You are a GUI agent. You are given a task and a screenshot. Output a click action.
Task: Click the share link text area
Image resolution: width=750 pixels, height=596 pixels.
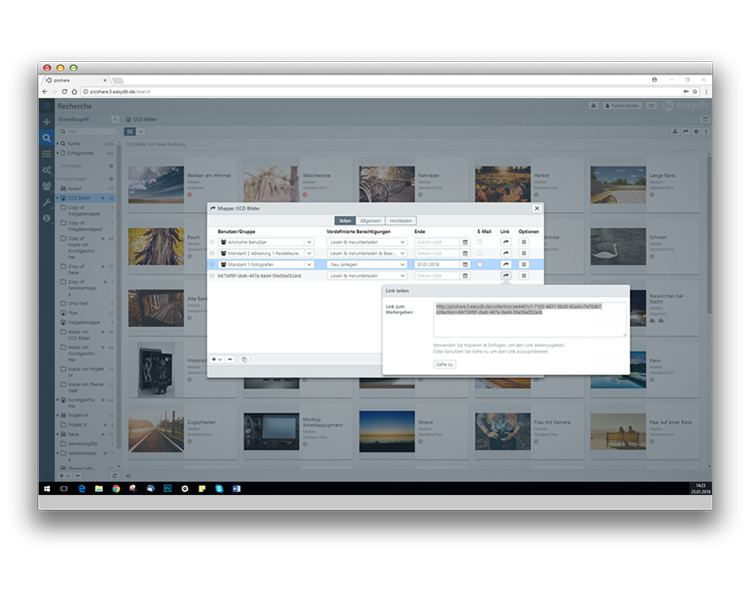tap(529, 320)
